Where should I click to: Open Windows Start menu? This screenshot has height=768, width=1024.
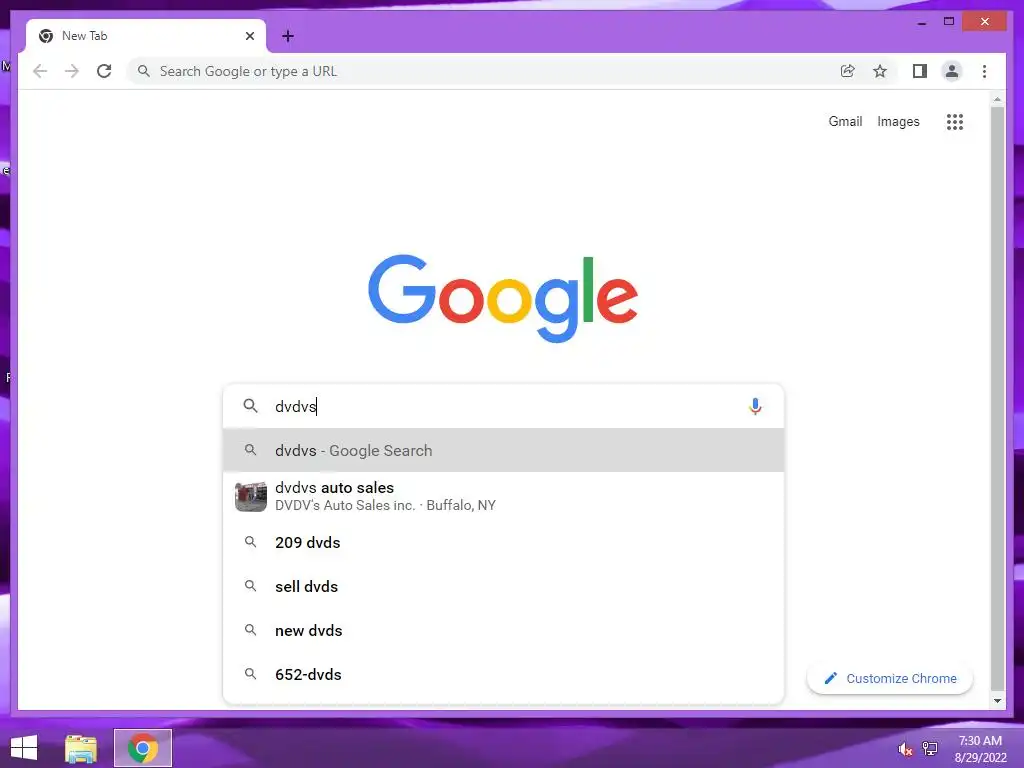pyautogui.click(x=24, y=748)
